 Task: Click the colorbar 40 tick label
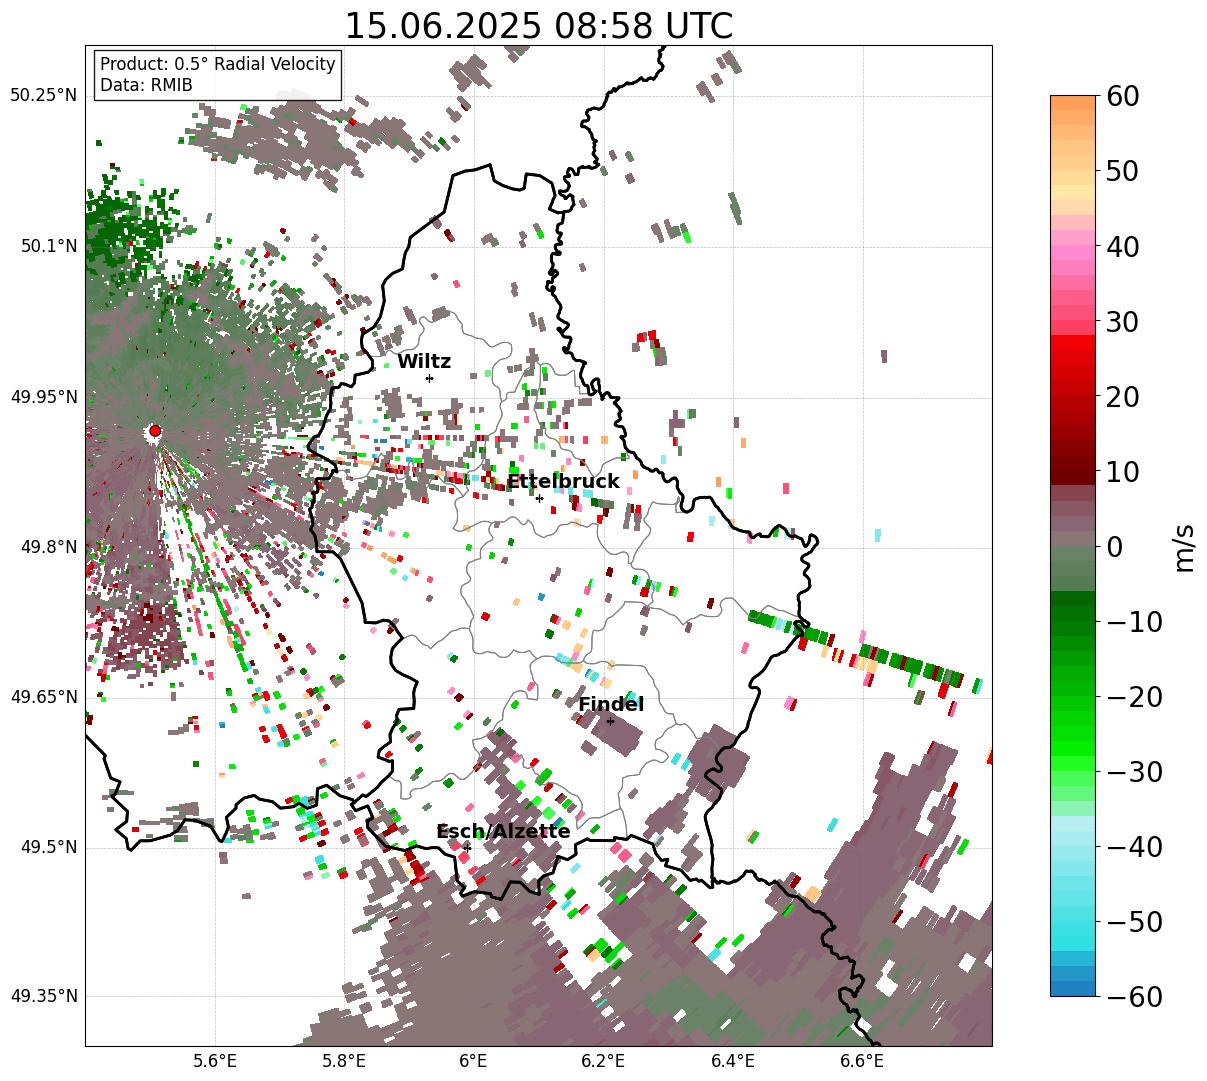[1121, 246]
